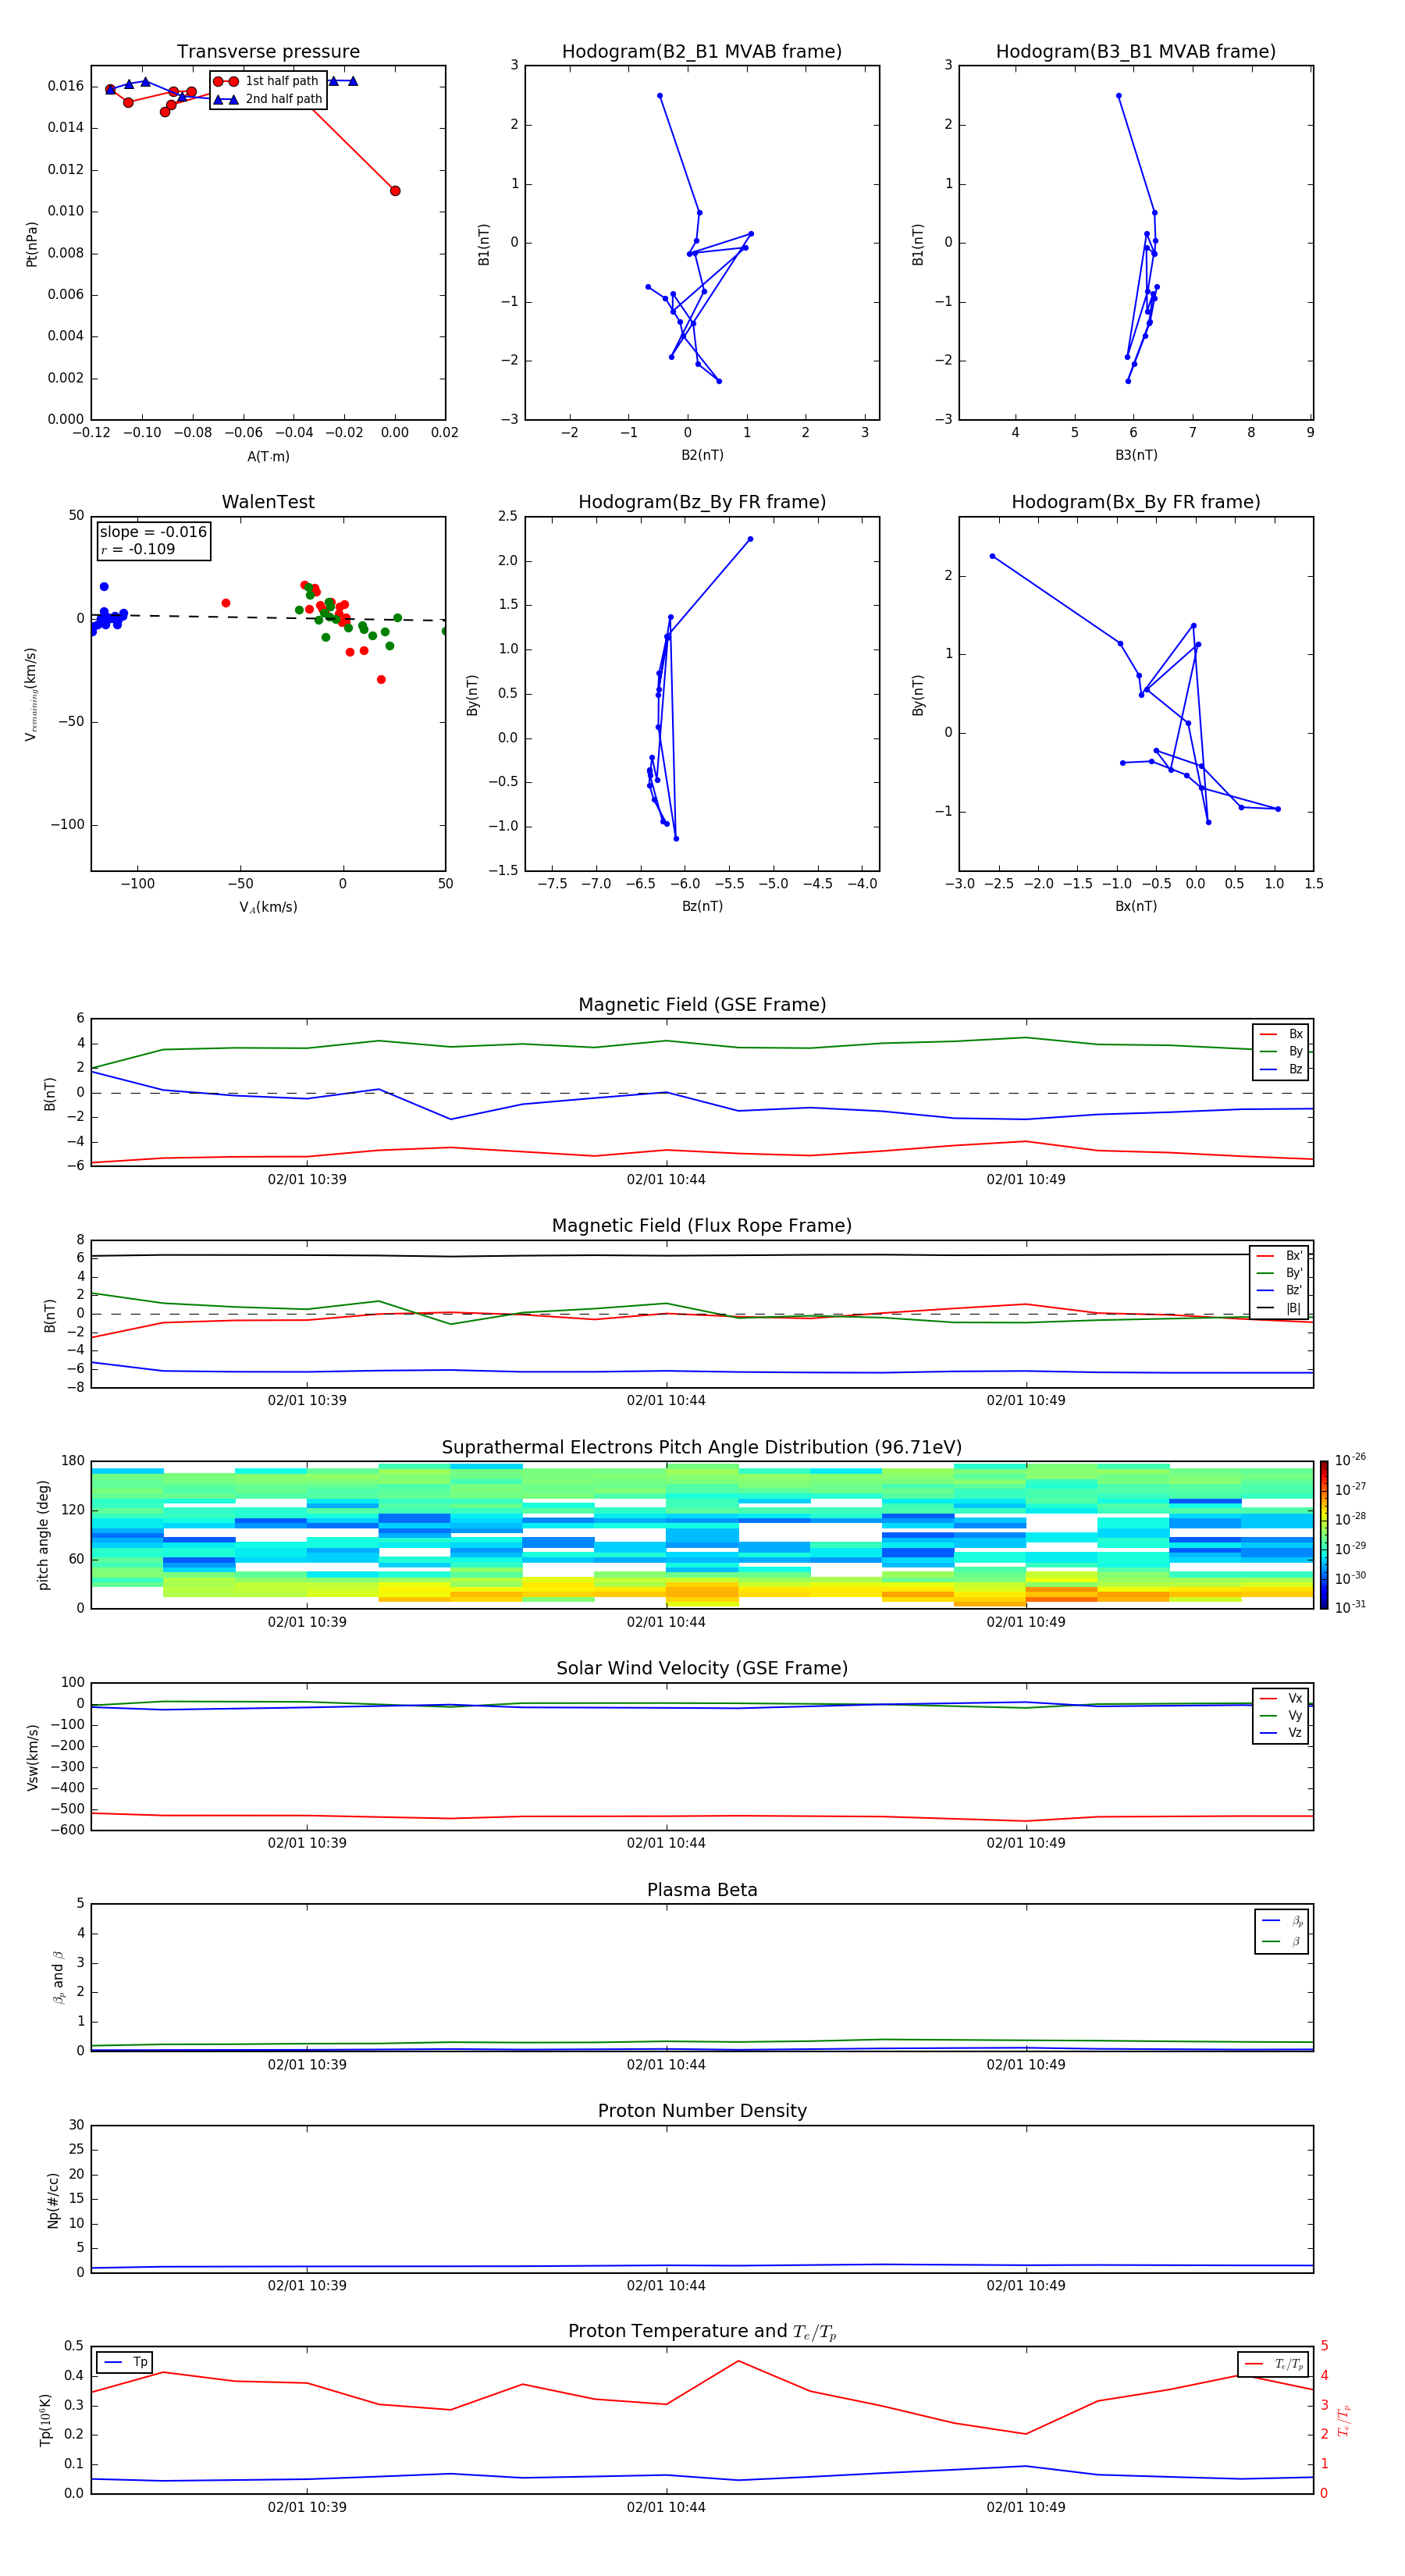Click the "2nd half path" legend entry

point(267,99)
